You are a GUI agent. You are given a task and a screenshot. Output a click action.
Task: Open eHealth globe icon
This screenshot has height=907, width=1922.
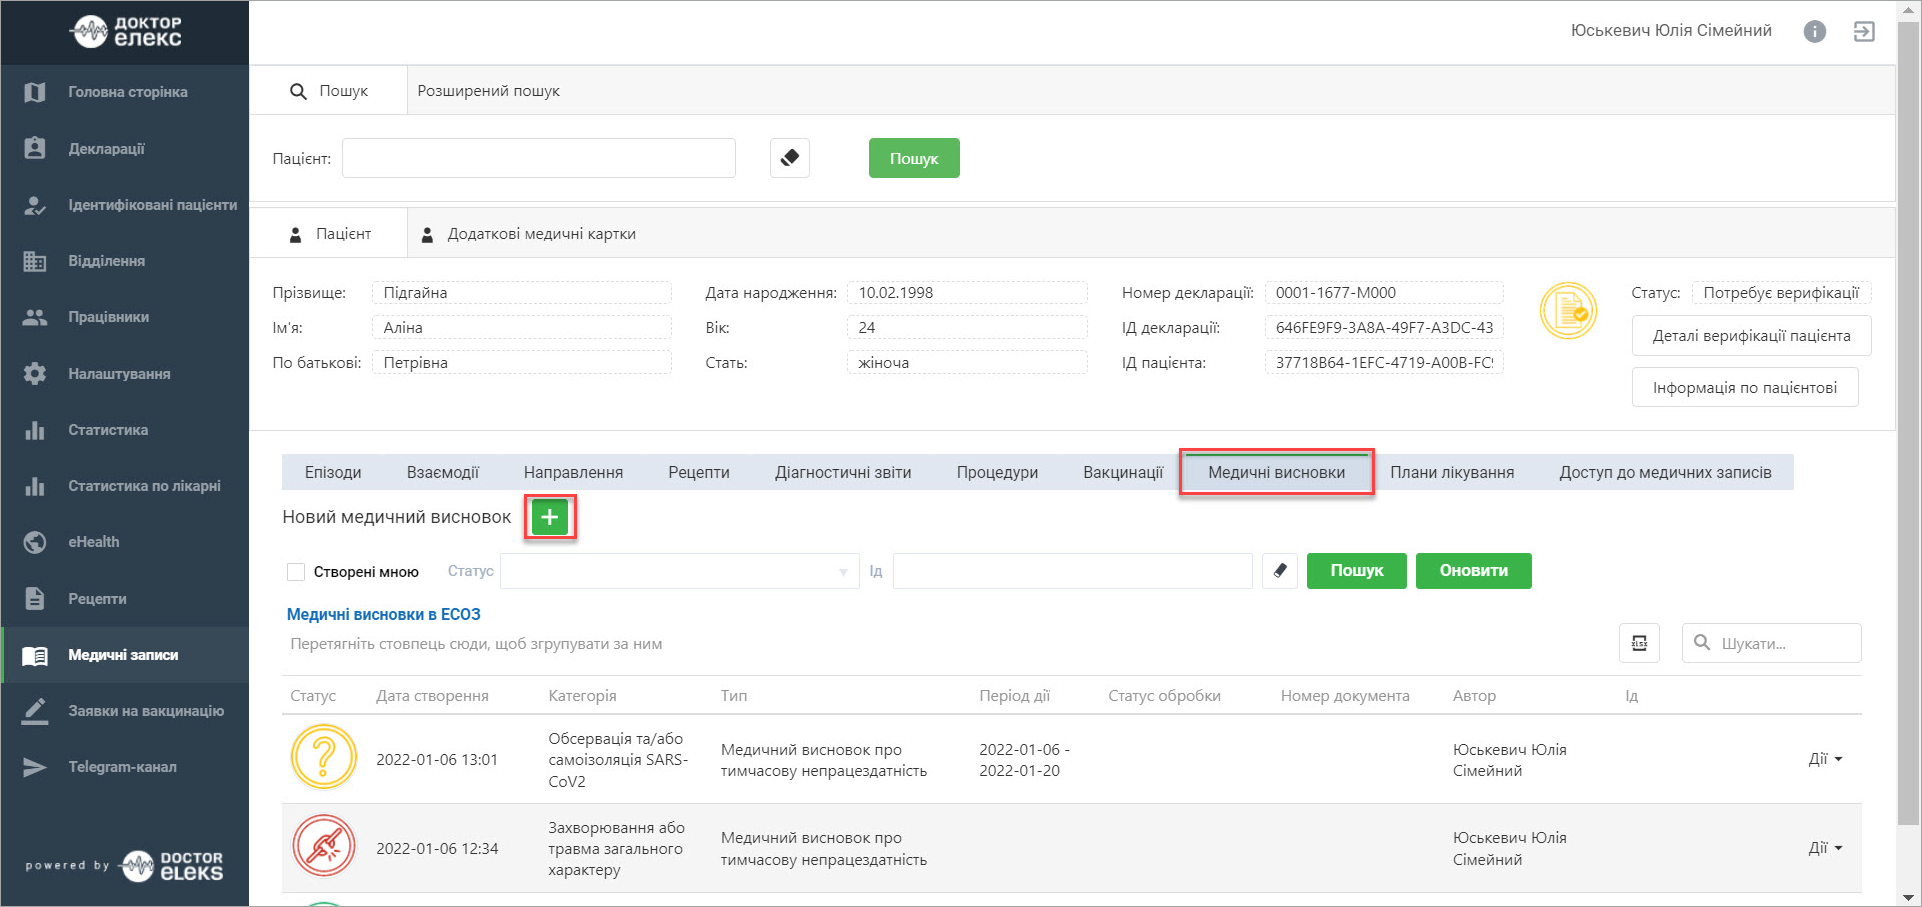point(35,542)
